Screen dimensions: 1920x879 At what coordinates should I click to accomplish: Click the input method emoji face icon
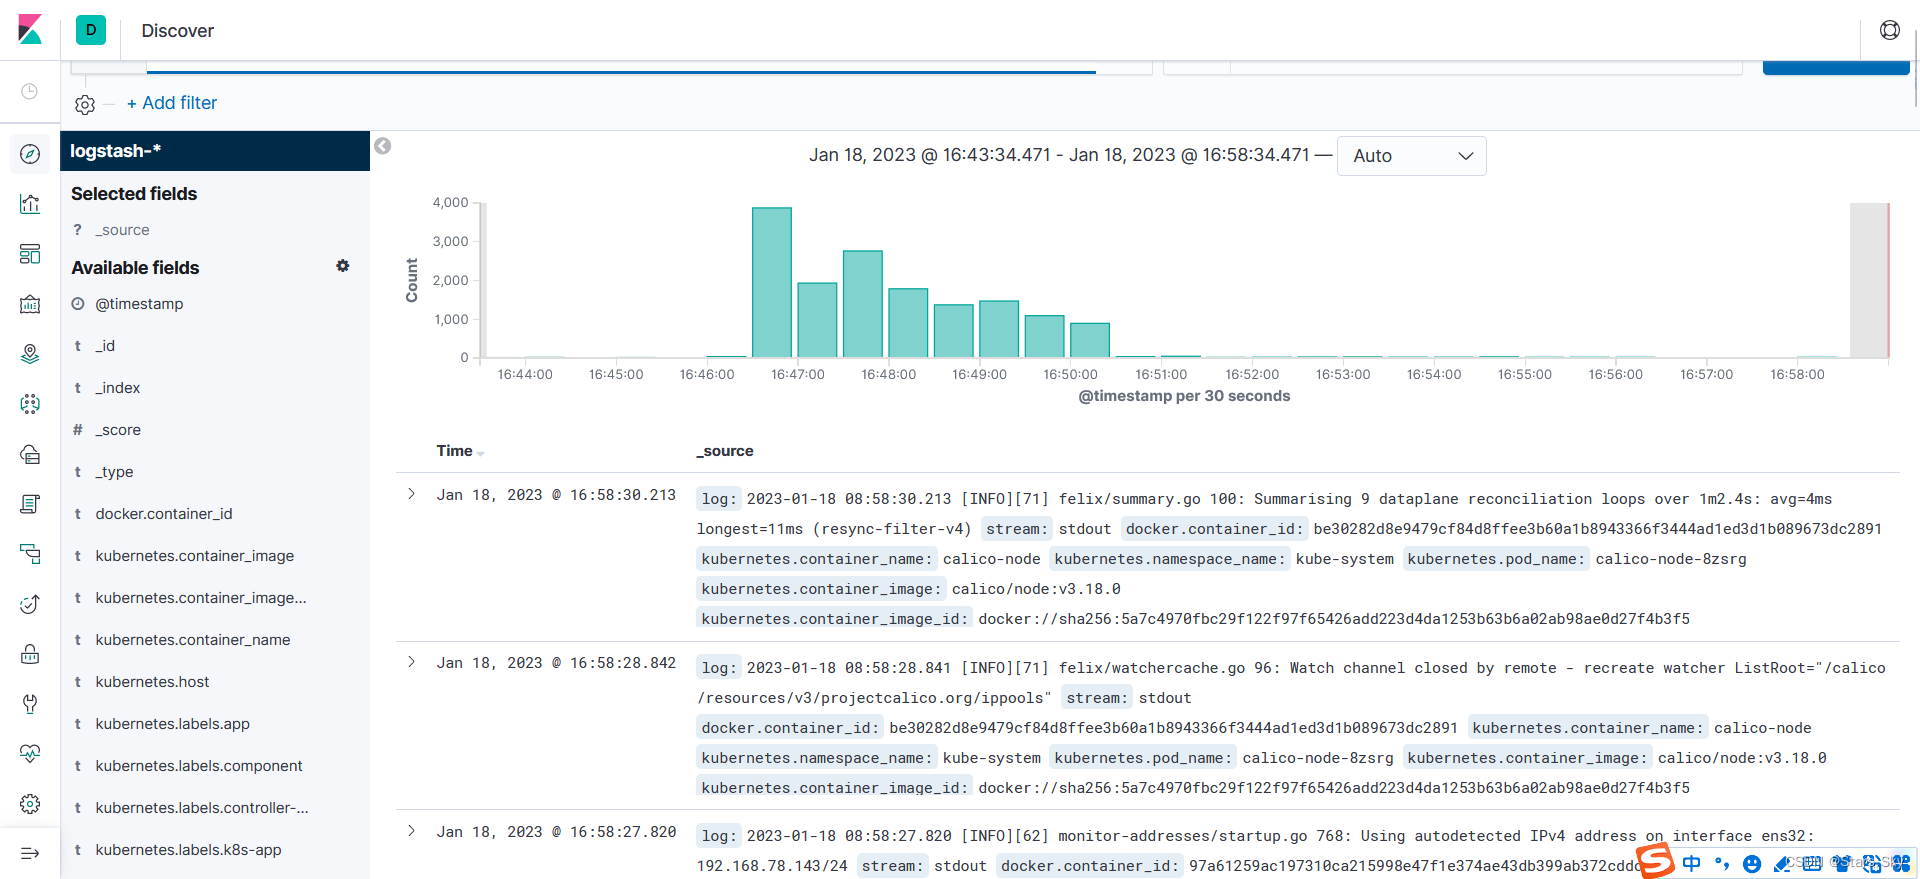1752,864
